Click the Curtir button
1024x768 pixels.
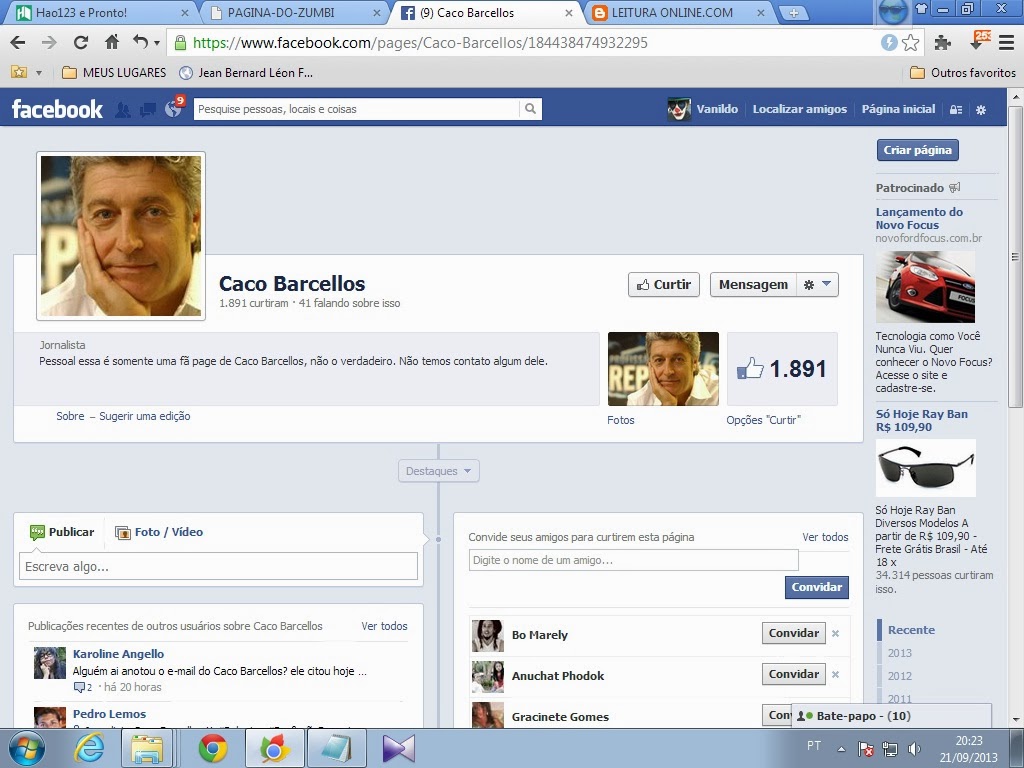tap(664, 285)
